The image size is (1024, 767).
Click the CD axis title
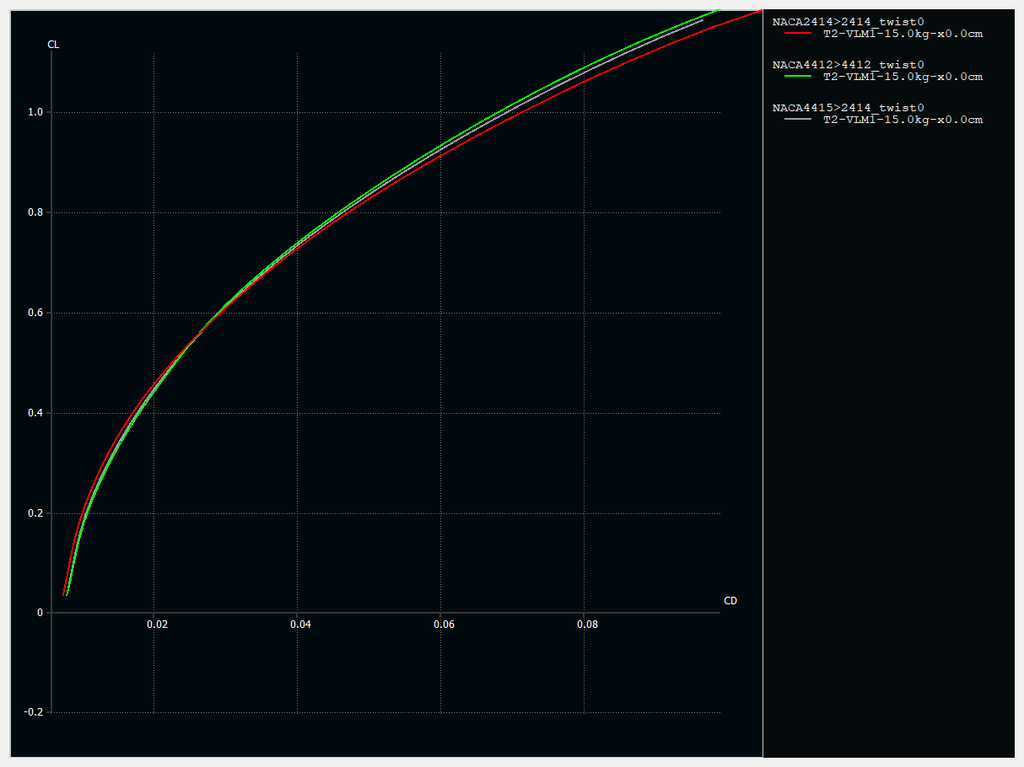tap(730, 601)
